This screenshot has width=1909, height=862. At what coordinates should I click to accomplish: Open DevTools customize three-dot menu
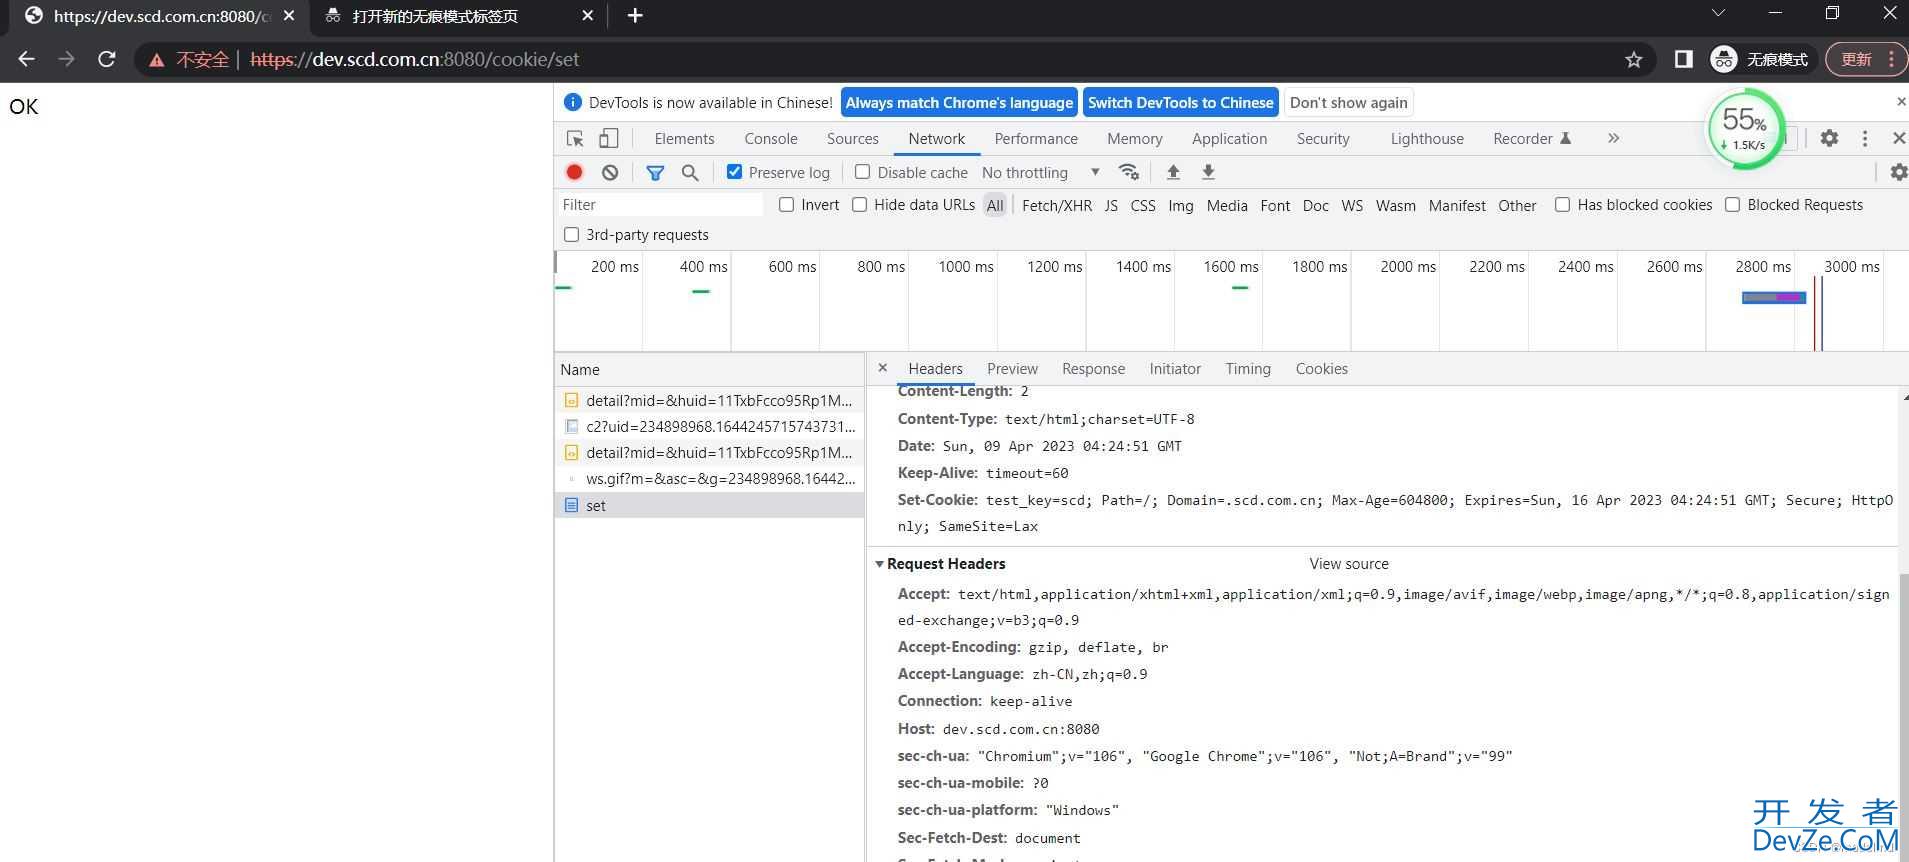click(x=1865, y=139)
